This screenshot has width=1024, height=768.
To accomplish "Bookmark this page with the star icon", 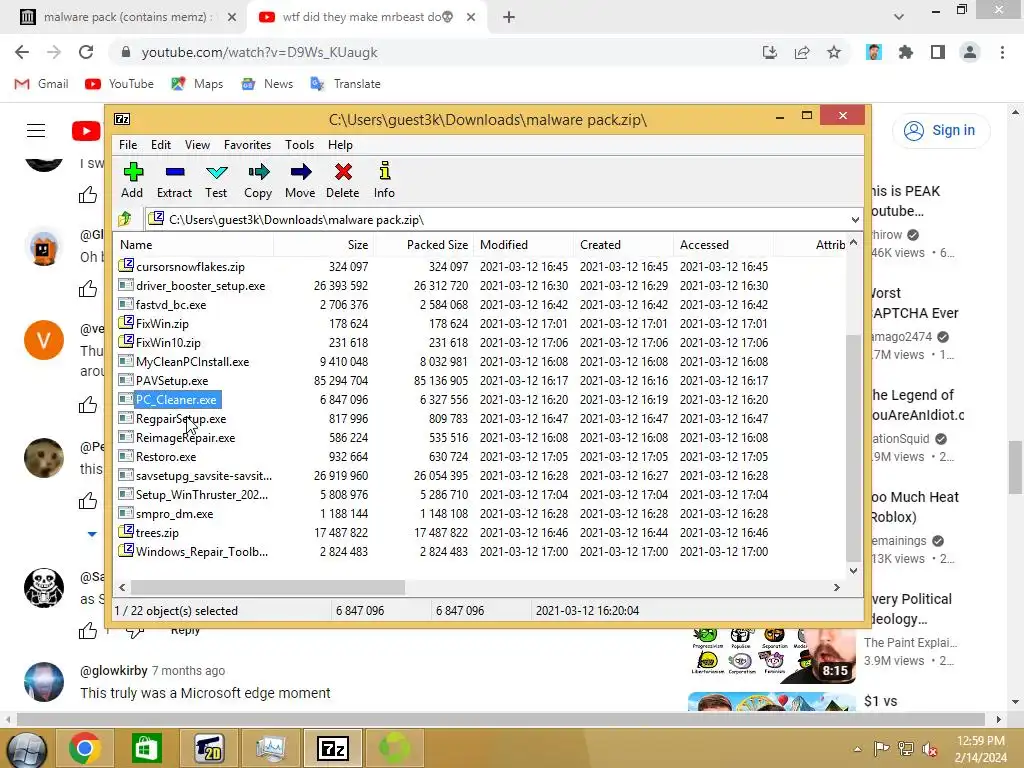I will 834,52.
